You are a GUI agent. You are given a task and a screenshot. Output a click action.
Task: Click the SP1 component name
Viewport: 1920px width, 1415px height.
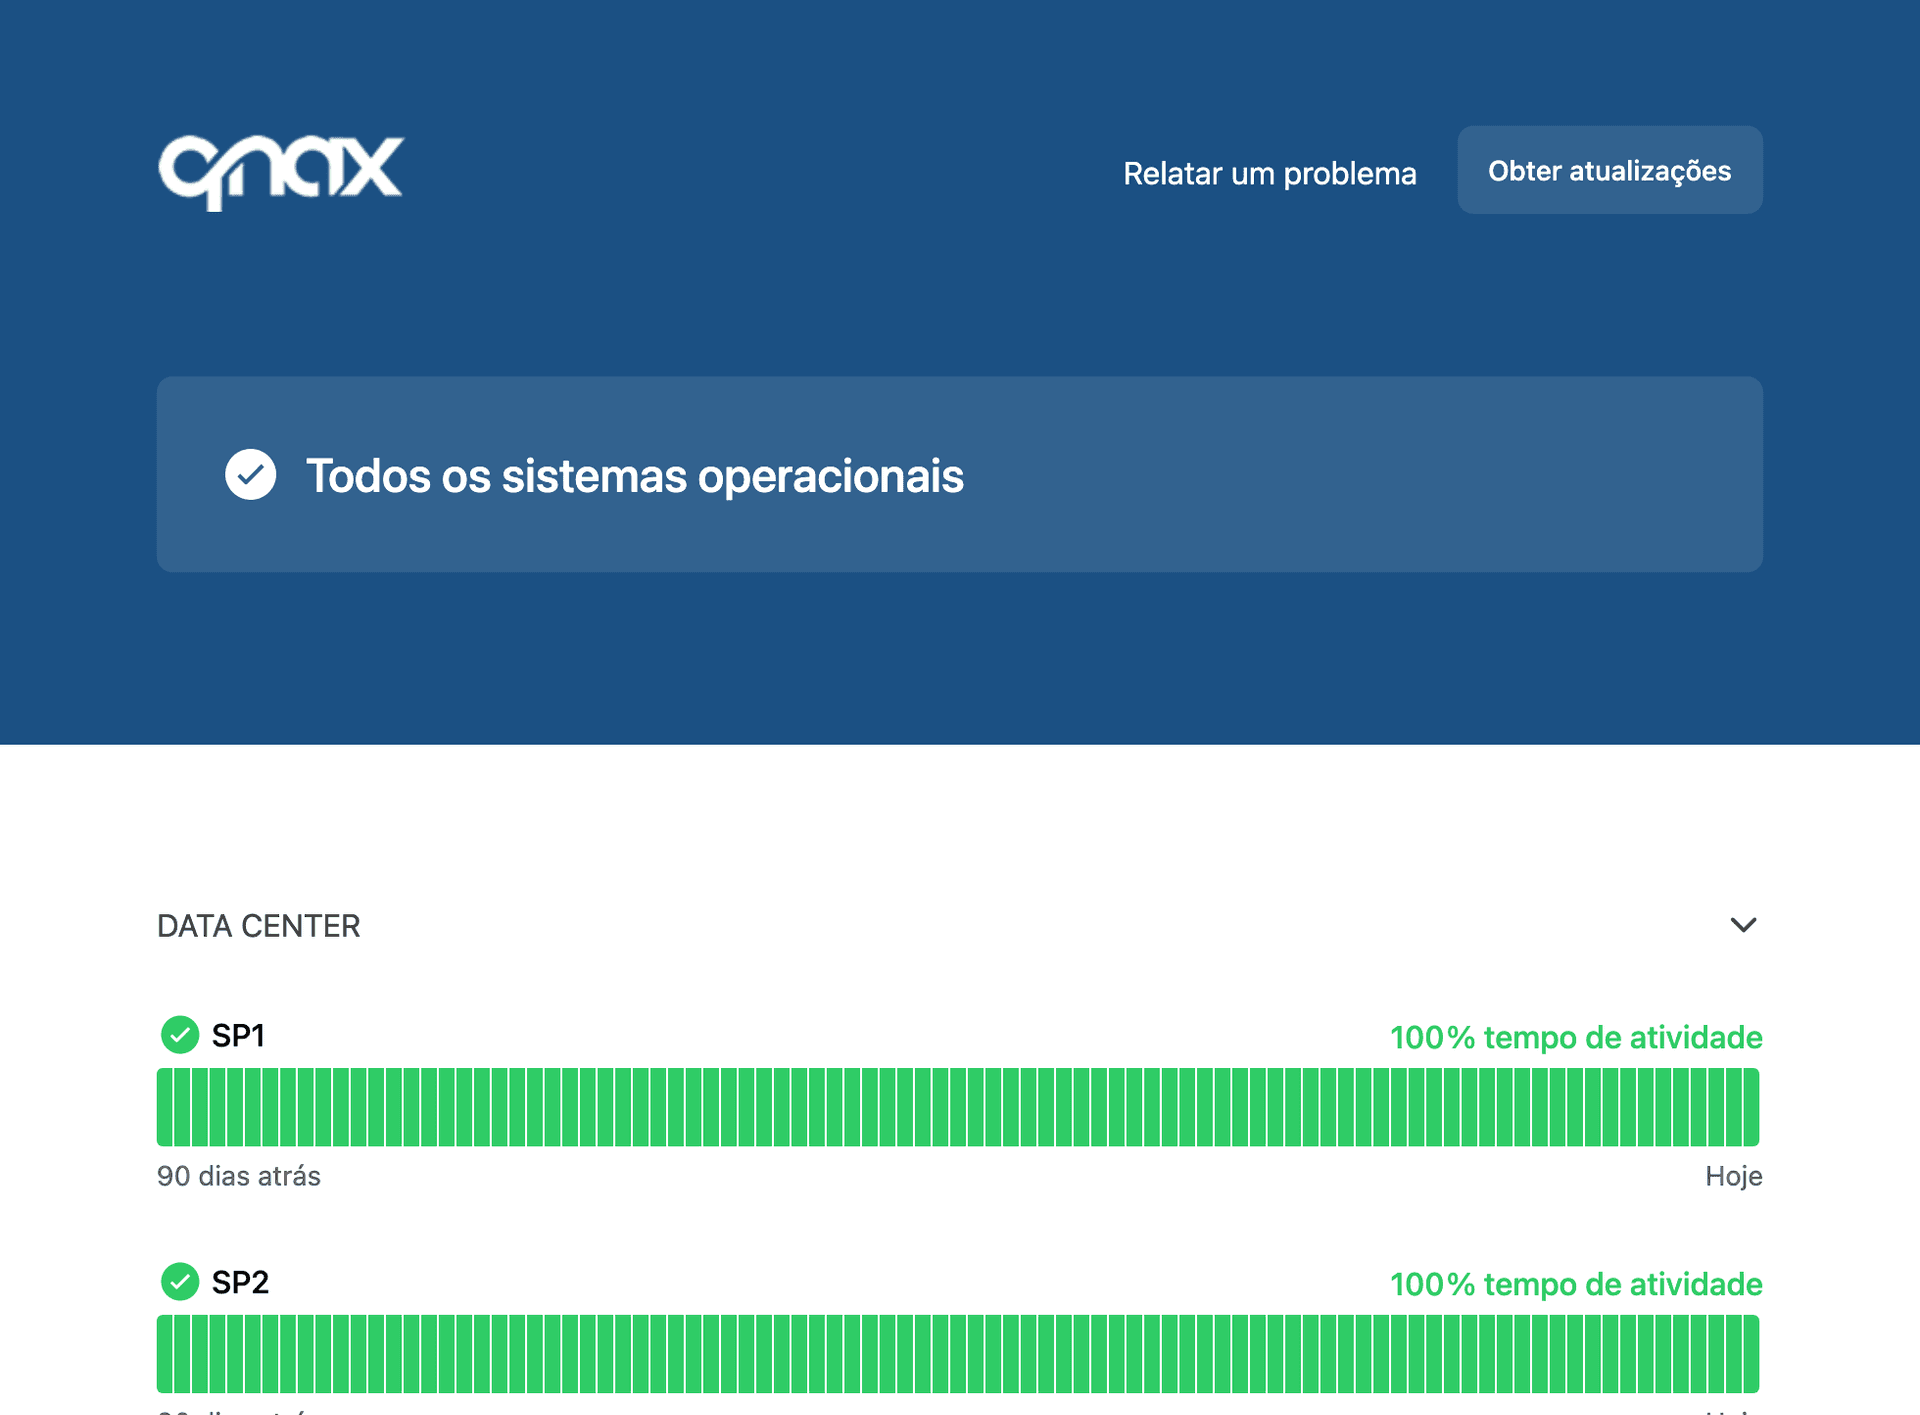[x=238, y=1035]
